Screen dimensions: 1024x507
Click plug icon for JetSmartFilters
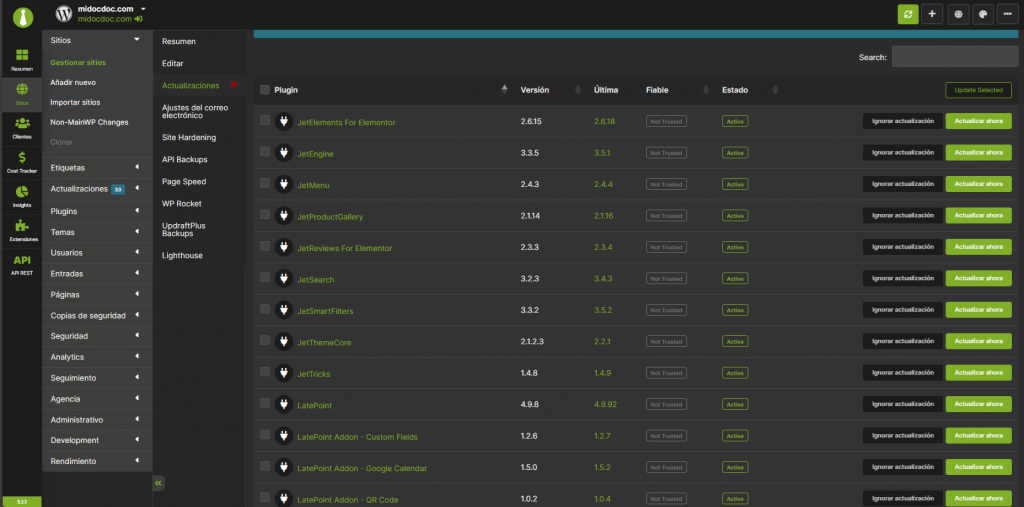coord(283,310)
